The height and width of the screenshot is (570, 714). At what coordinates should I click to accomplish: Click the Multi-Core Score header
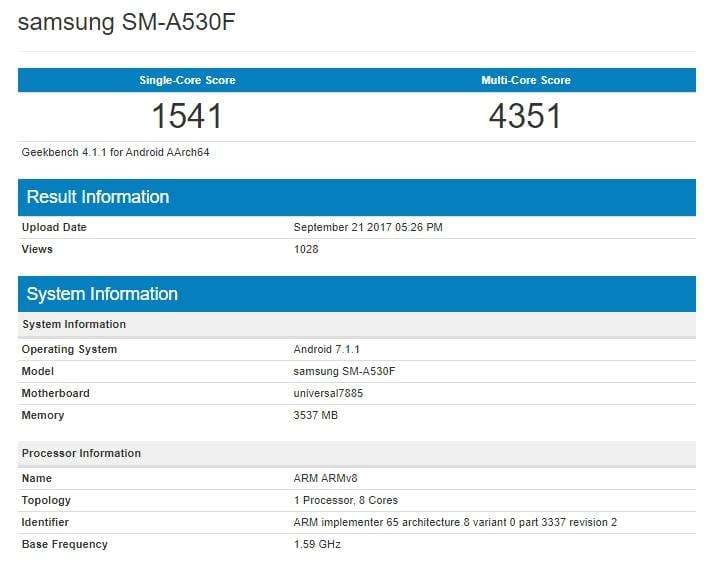[x=526, y=80]
